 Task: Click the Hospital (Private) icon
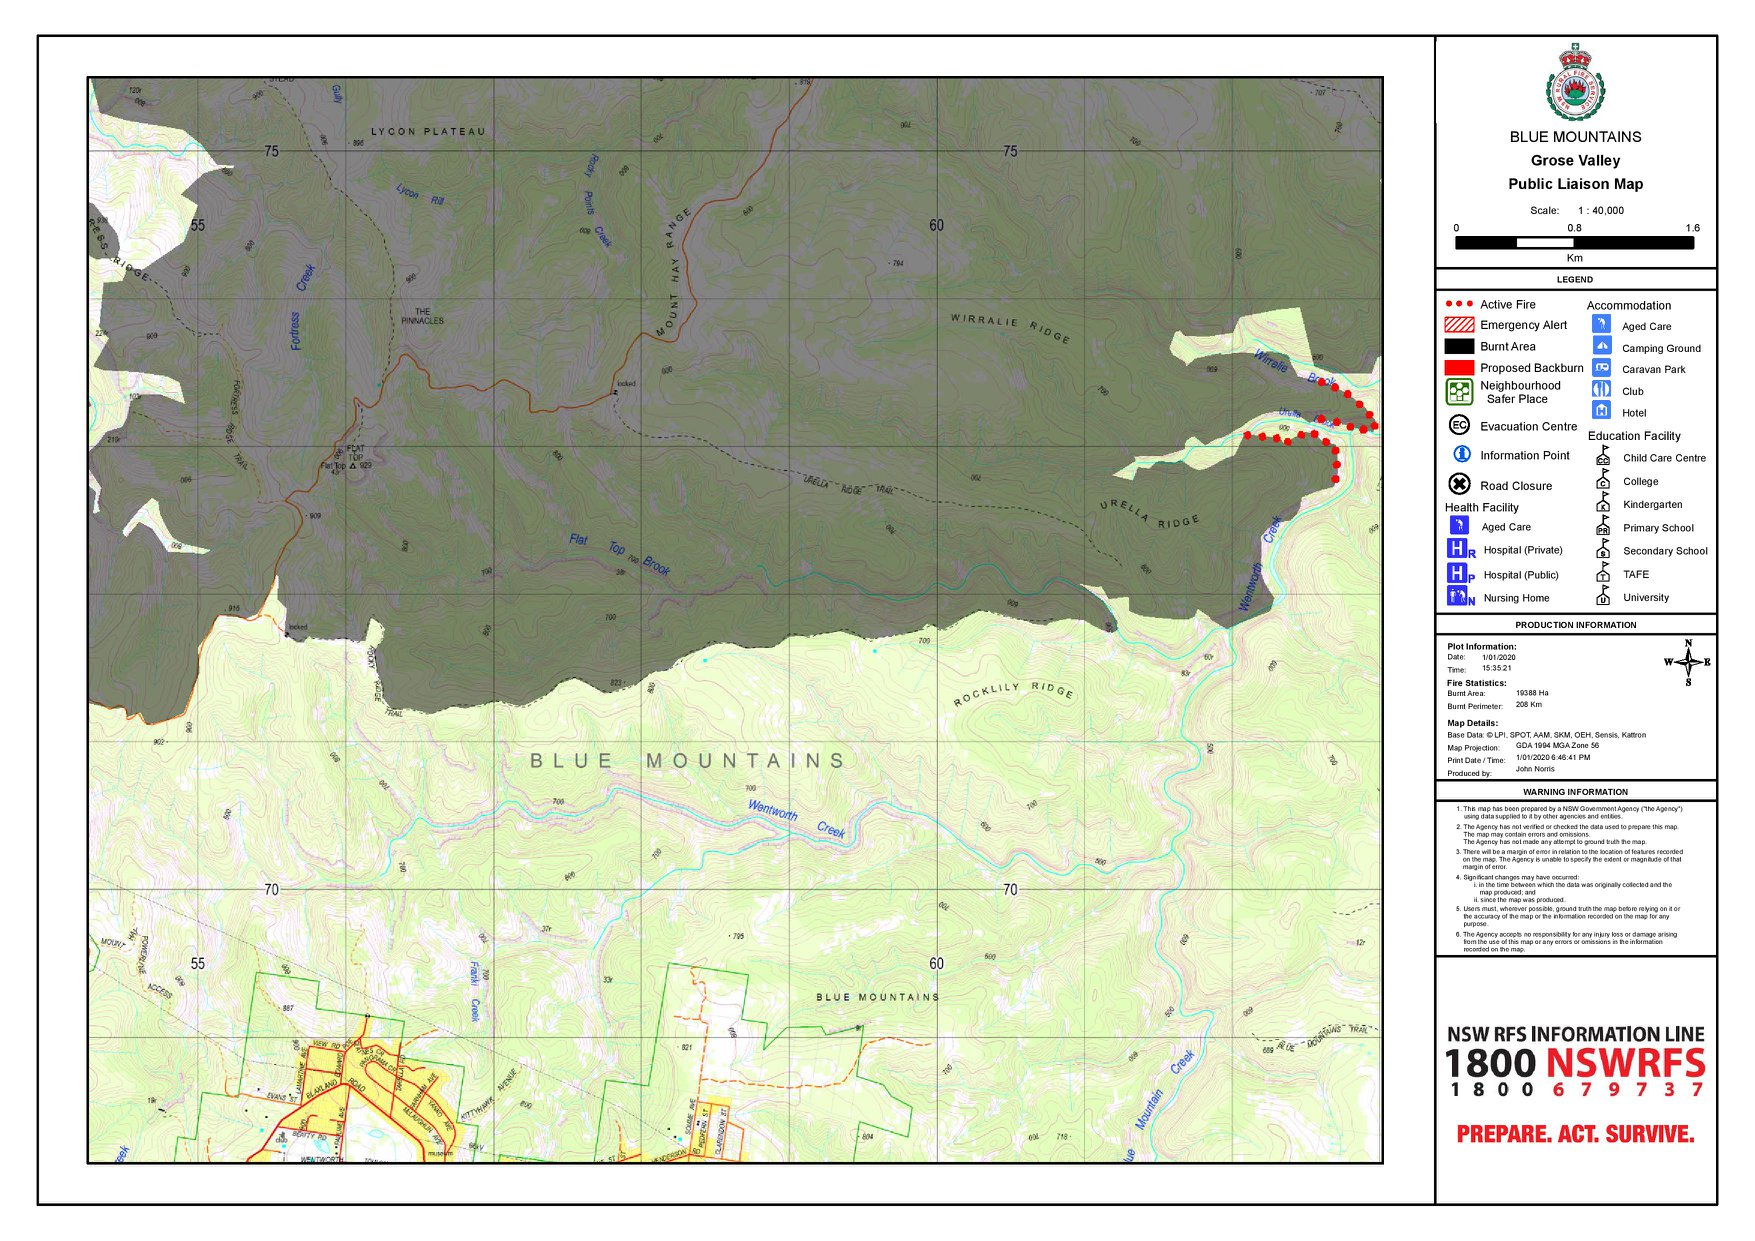pos(1460,549)
